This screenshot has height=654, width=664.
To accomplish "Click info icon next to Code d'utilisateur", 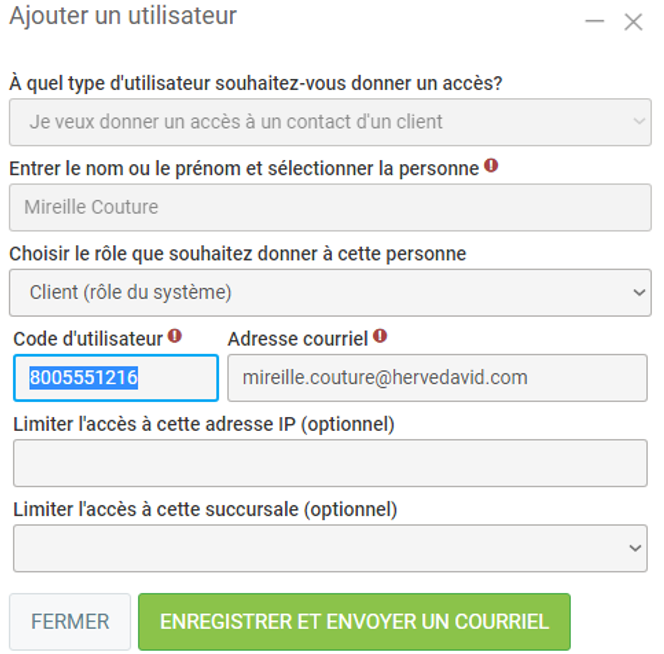I will pyautogui.click(x=175, y=336).
